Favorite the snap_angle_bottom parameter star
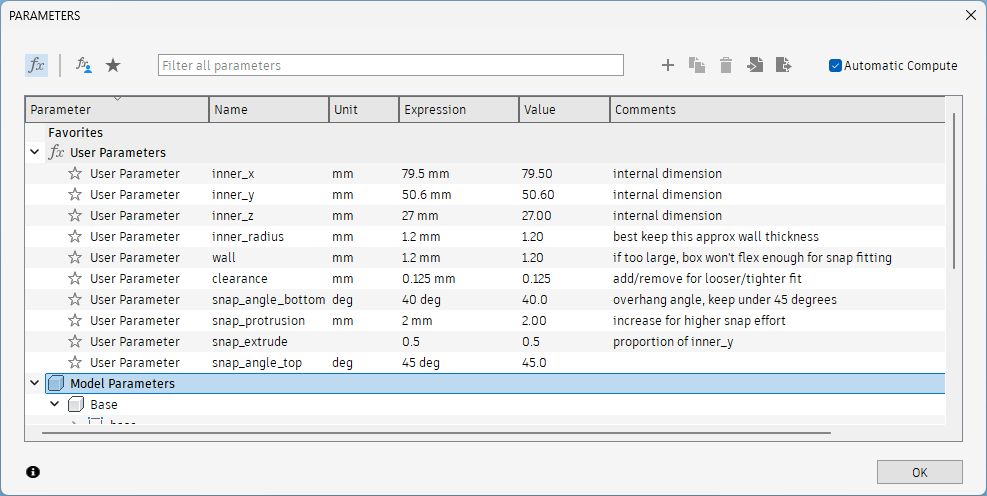Screen dimensions: 987x496 [x=75, y=299]
